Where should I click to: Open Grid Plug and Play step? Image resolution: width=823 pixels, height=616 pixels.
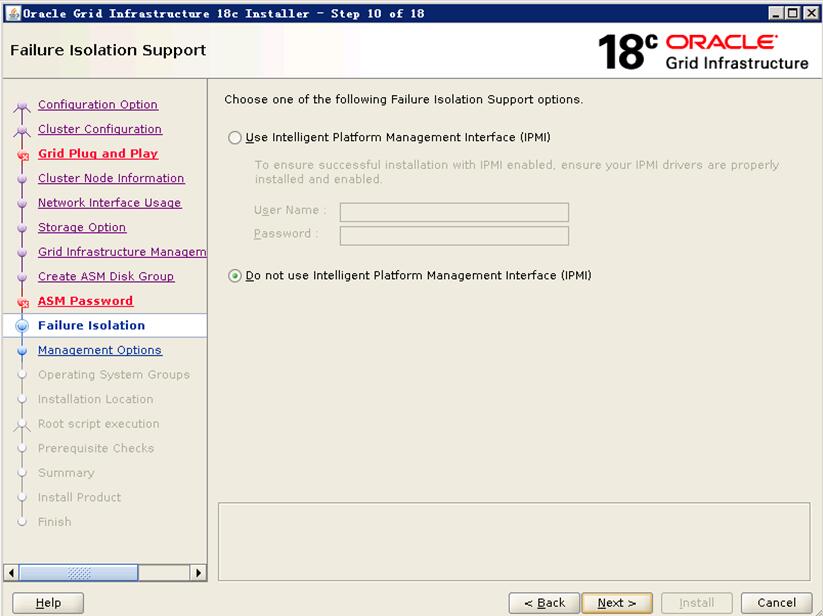tap(98, 154)
